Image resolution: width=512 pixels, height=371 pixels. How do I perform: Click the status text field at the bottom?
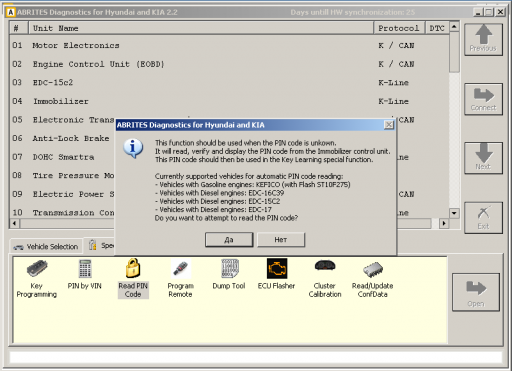tap(256, 357)
